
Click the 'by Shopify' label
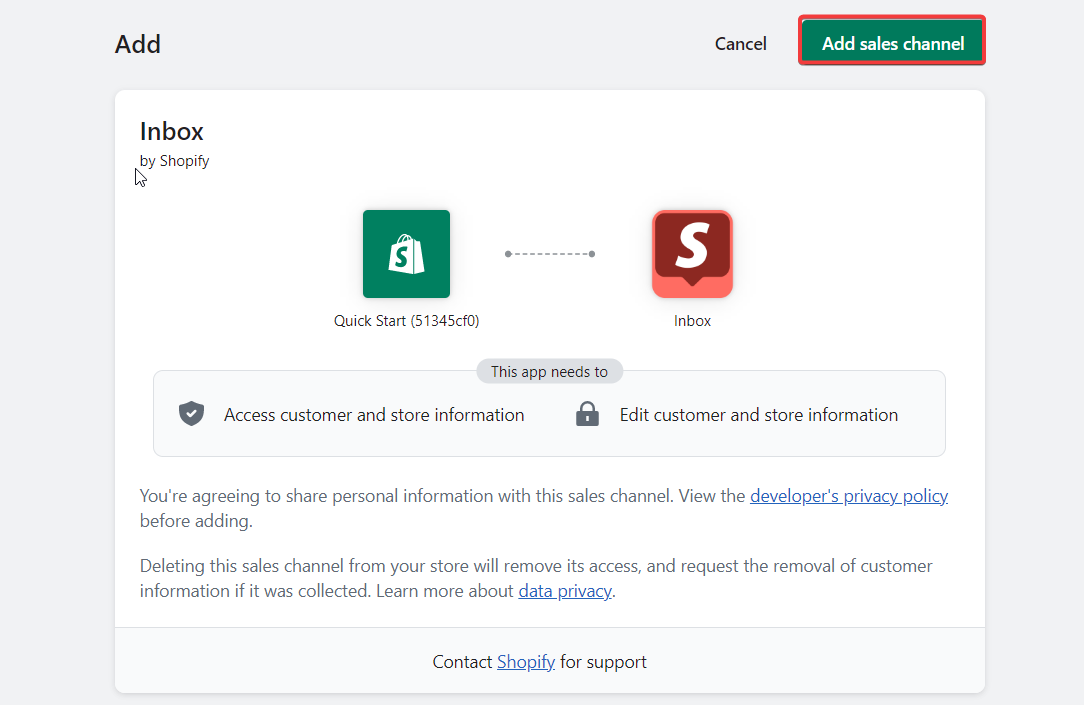click(174, 161)
